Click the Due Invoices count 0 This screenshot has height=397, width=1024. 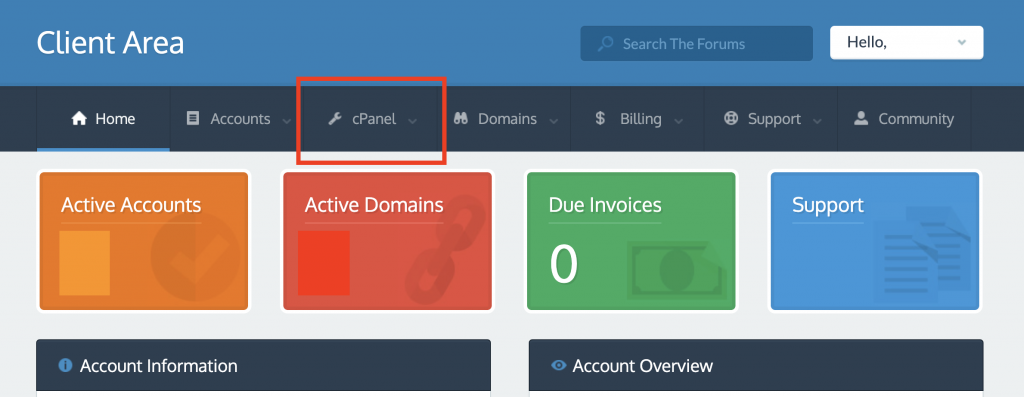pos(564,265)
